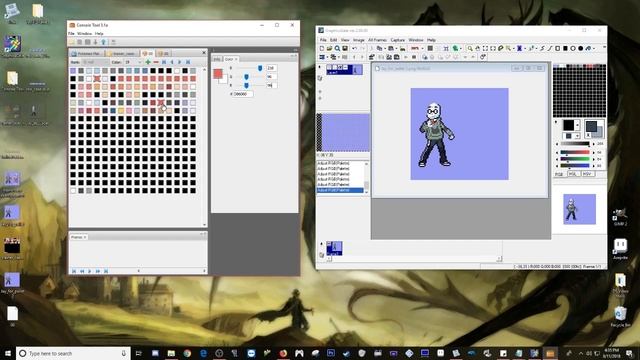The width and height of the screenshot is (640, 360).
Task: Switch to the RGB color tab in GraphicsGale
Action: 559,174
